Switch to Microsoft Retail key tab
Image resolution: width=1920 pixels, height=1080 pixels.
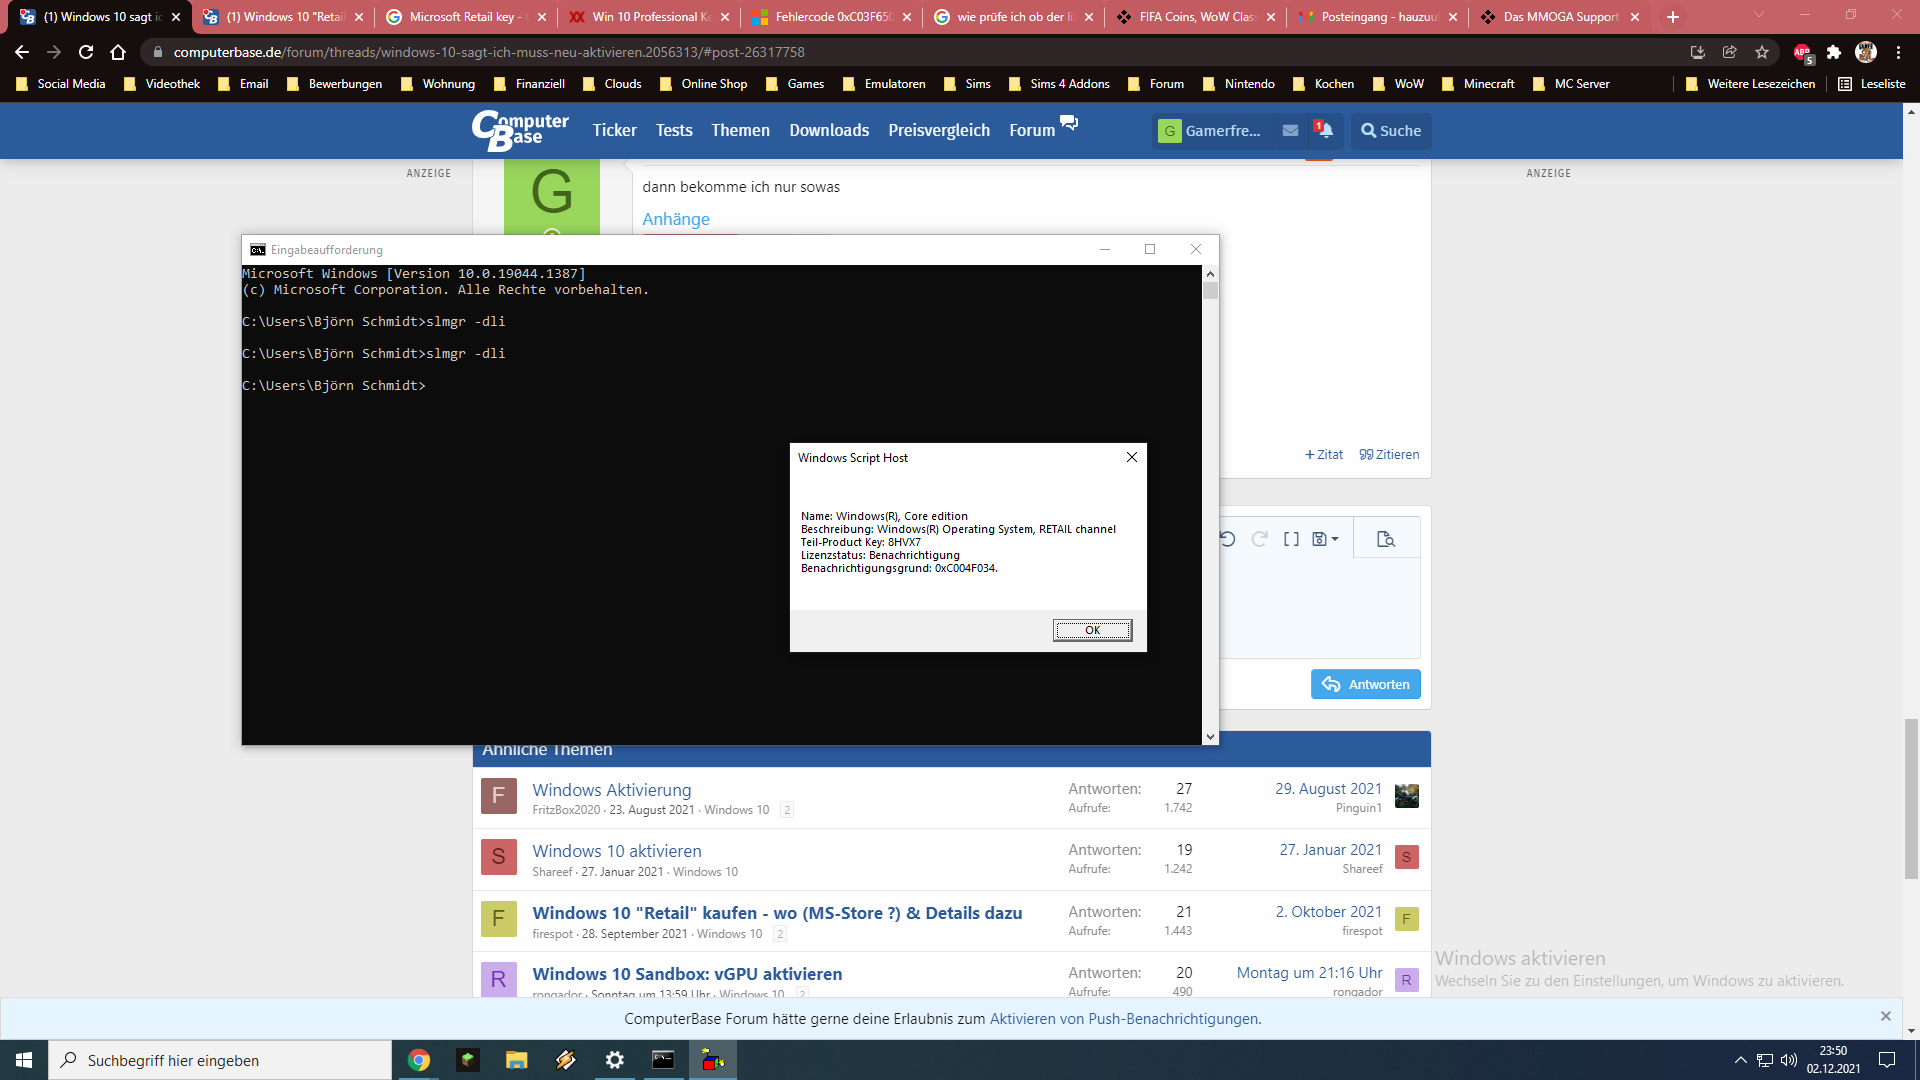pyautogui.click(x=465, y=17)
